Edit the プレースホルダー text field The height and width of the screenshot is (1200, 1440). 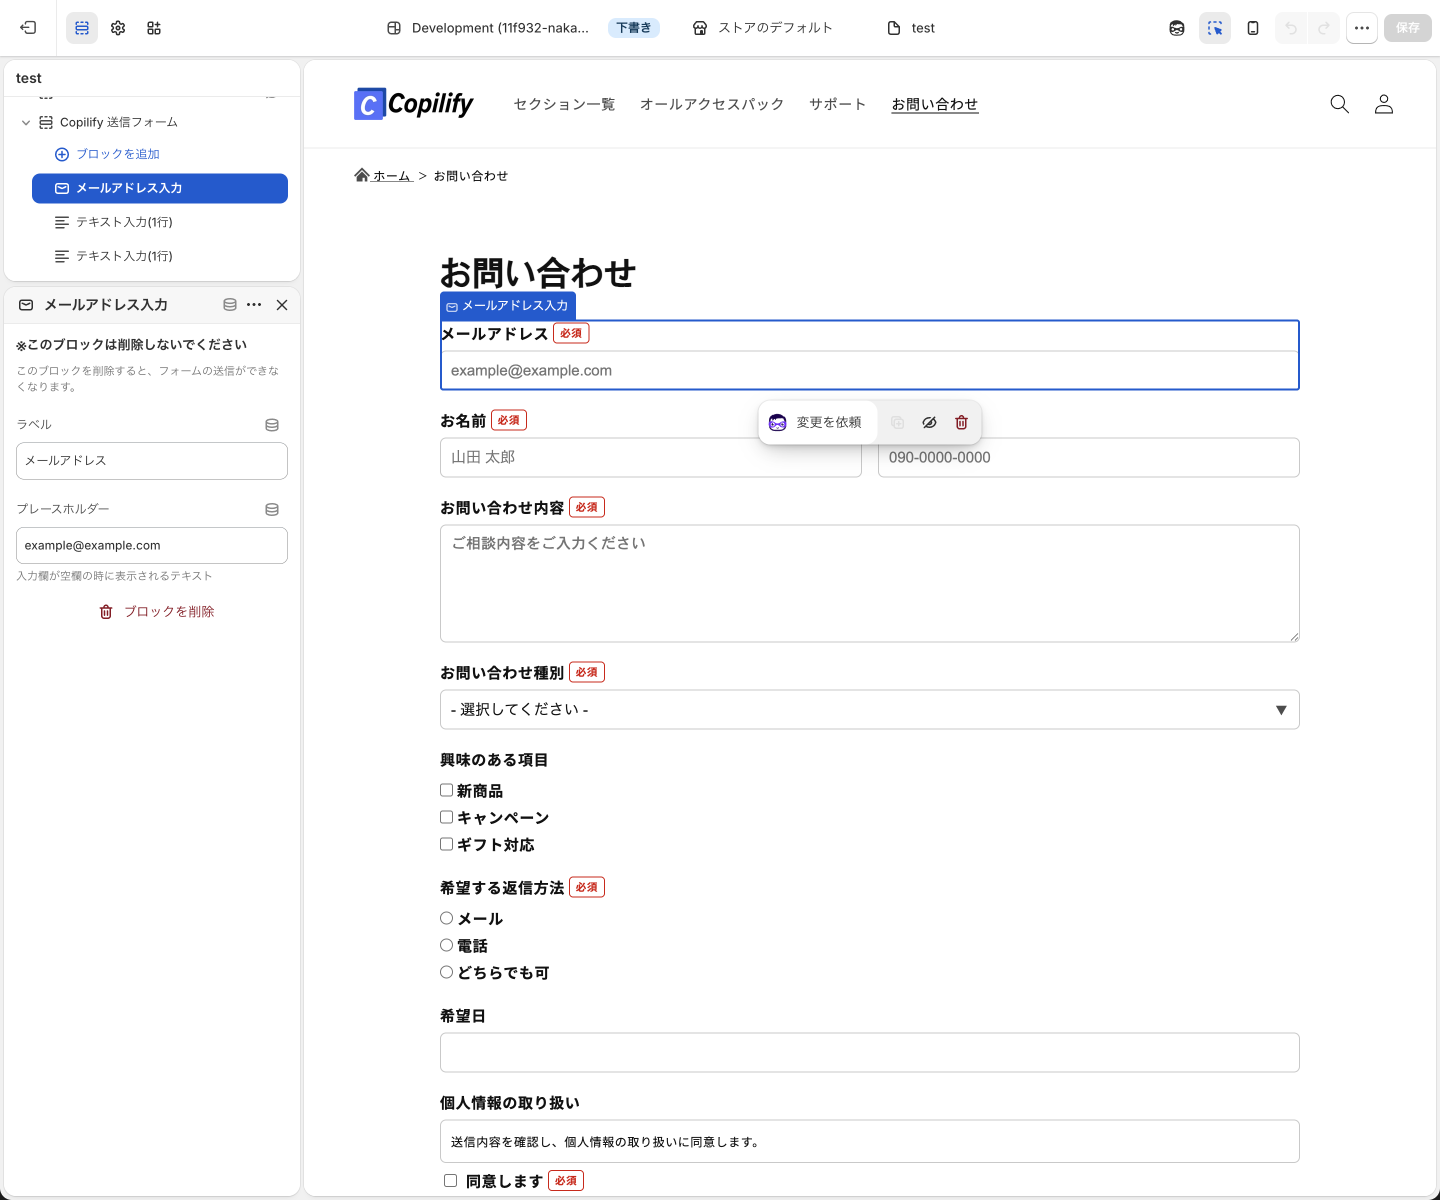152,546
